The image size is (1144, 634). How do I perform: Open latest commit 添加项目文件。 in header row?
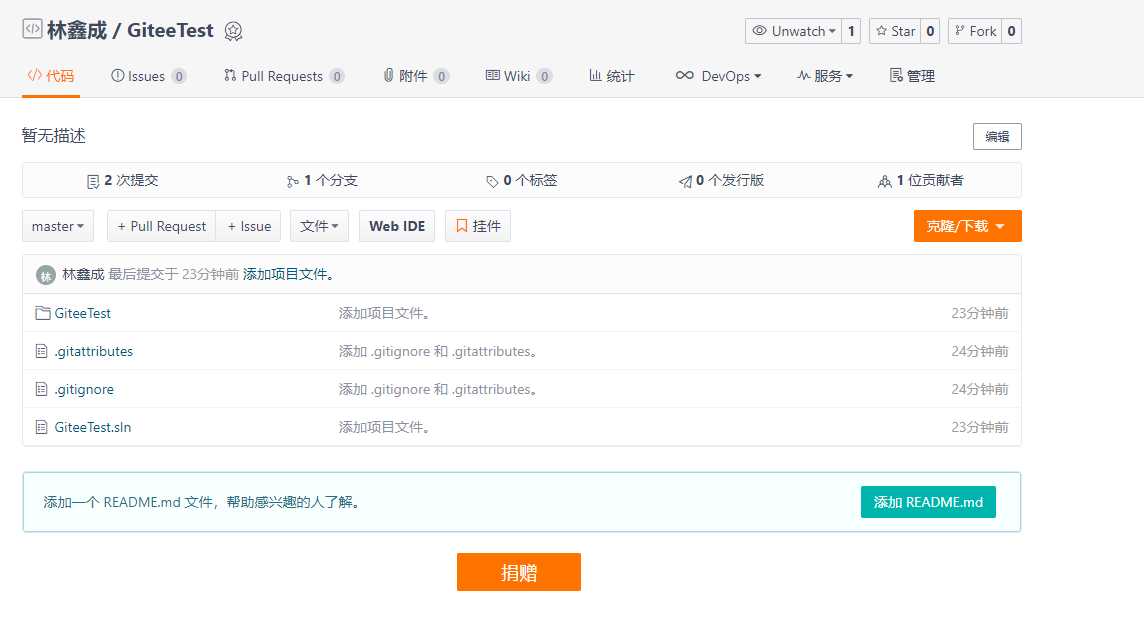[288, 274]
